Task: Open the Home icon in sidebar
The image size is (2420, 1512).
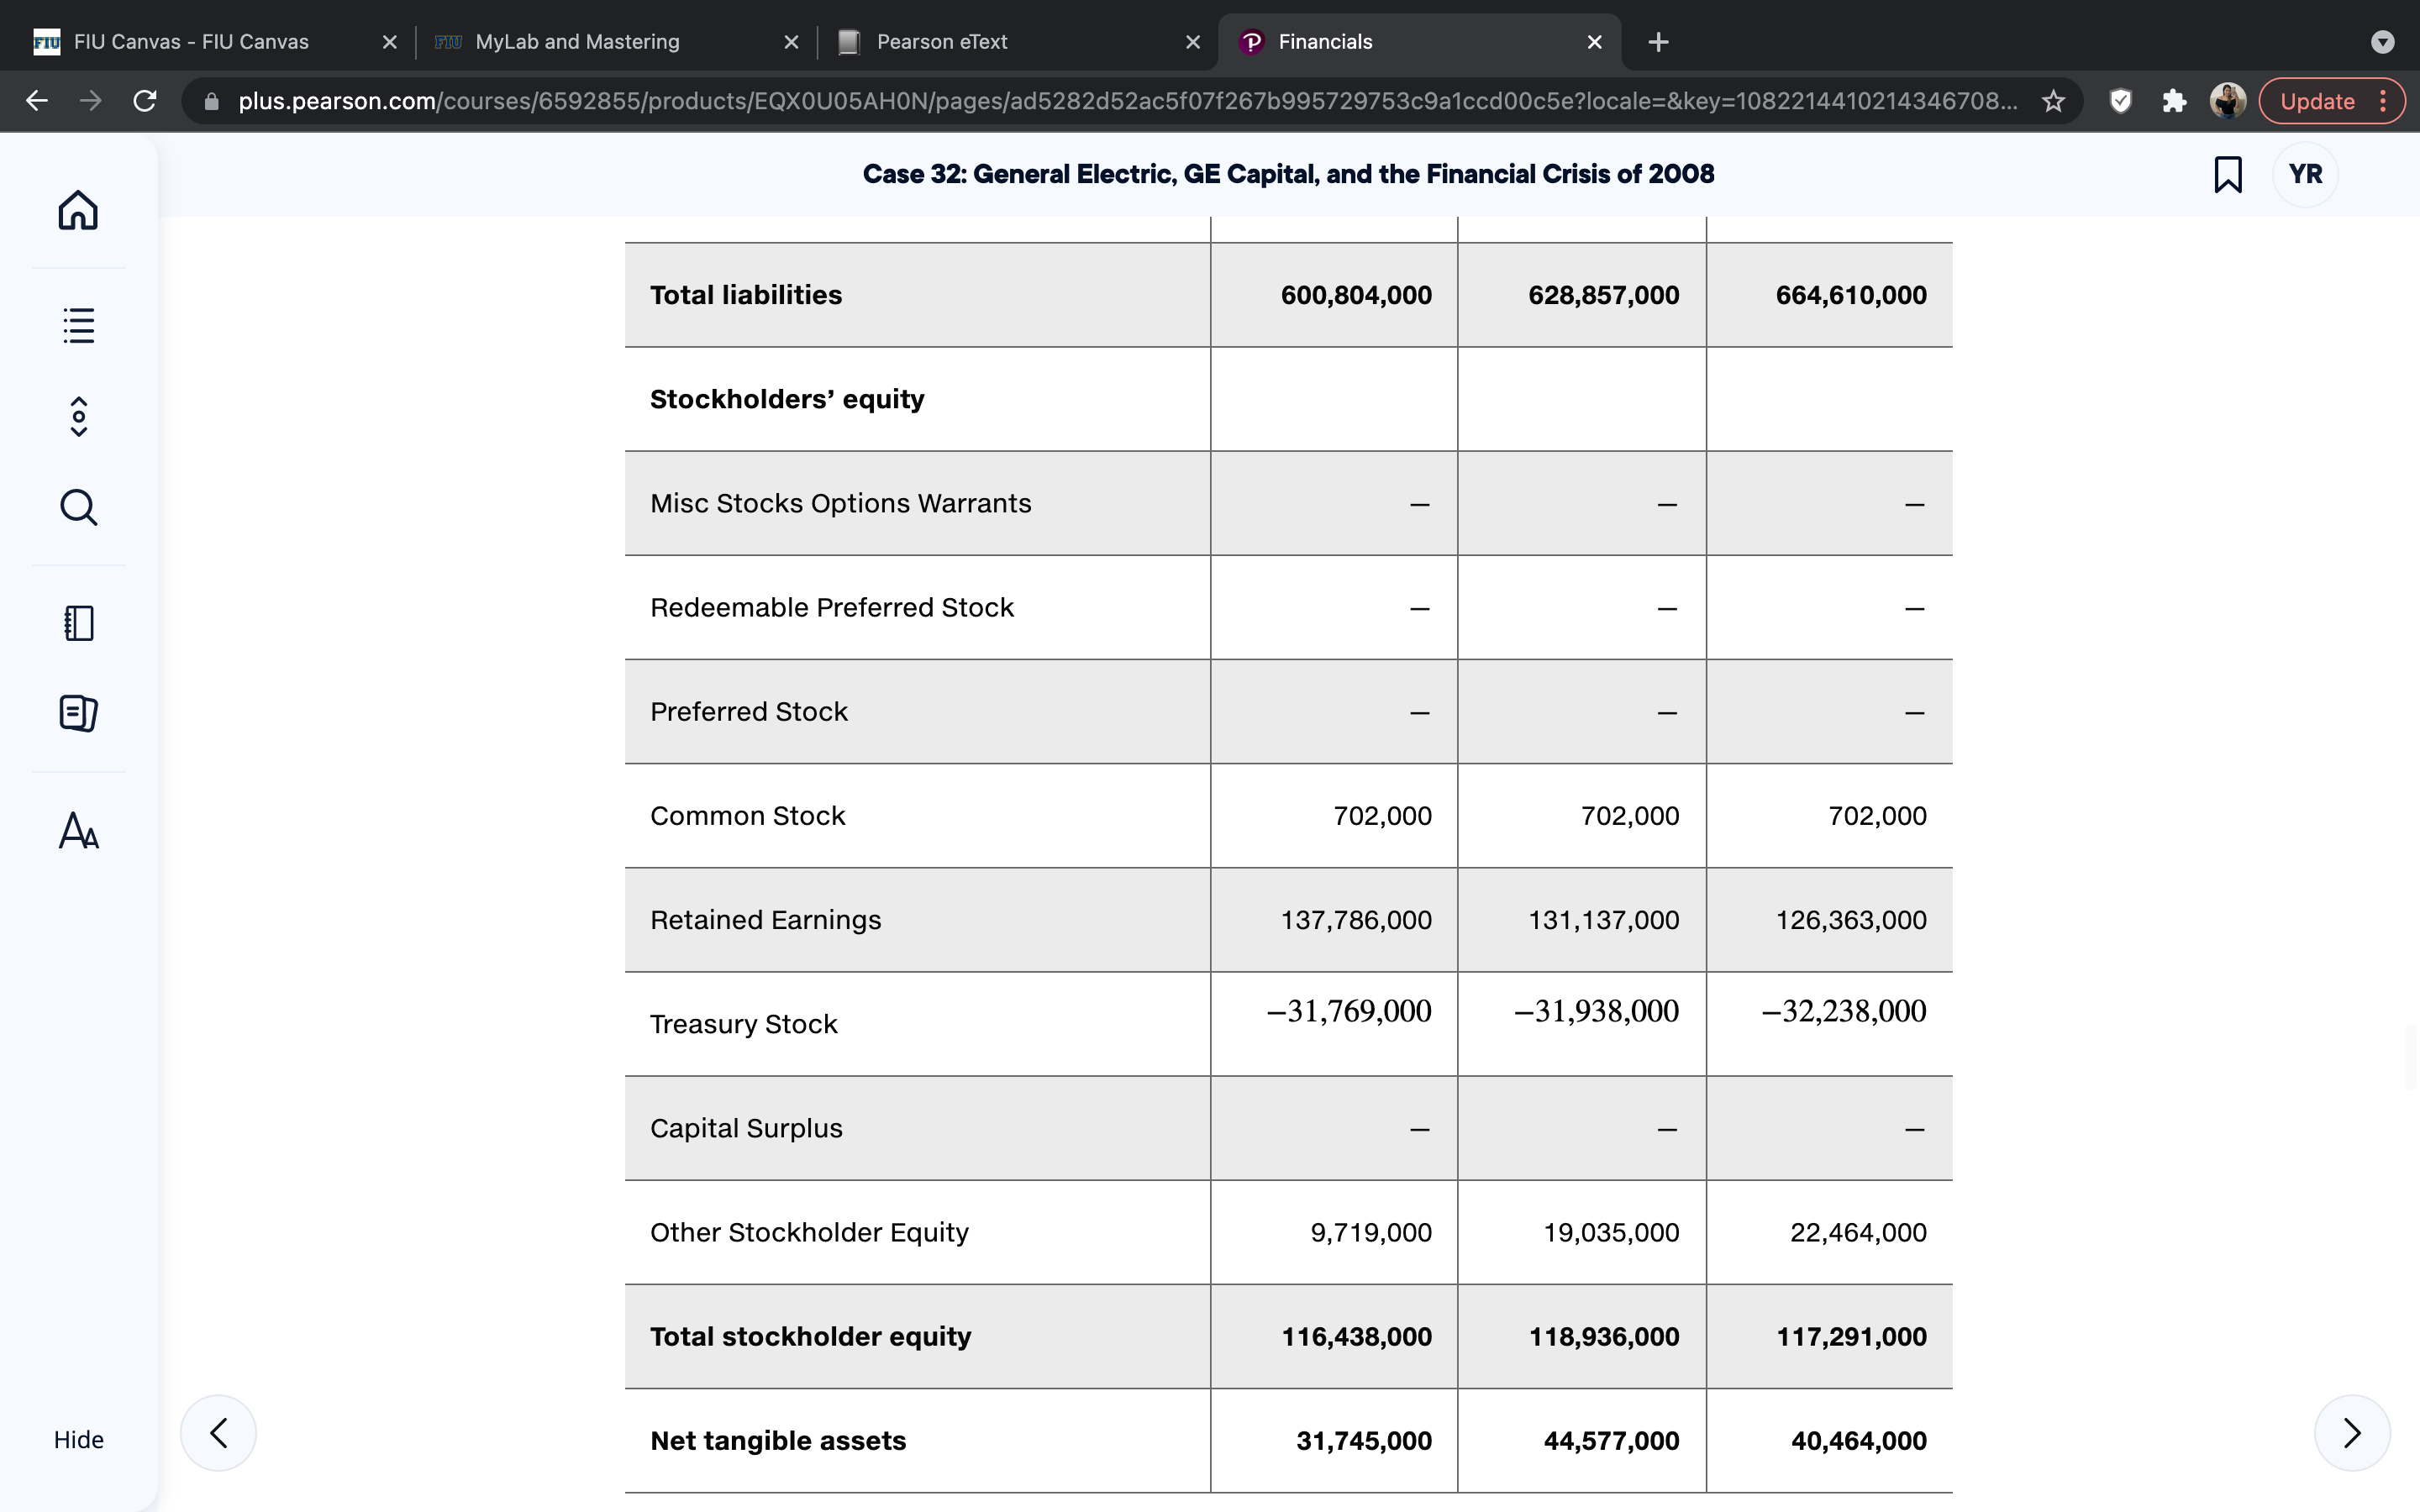Action: click(78, 210)
